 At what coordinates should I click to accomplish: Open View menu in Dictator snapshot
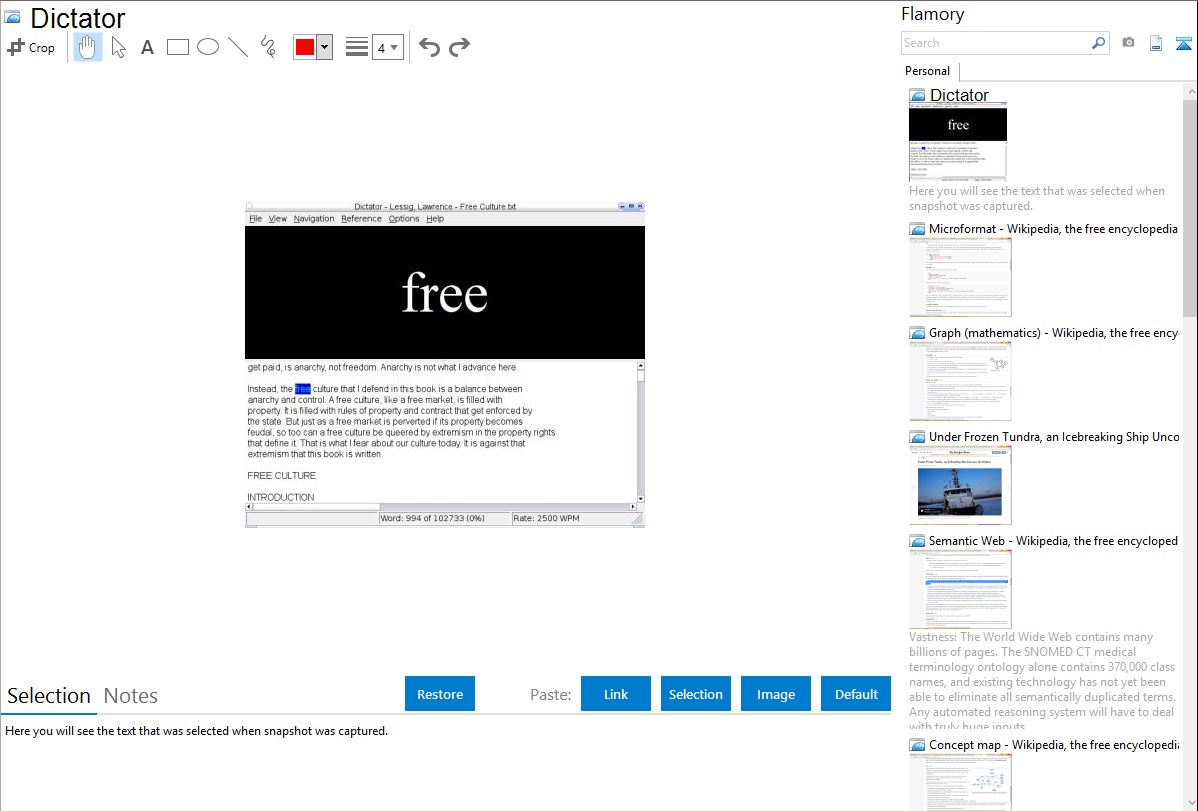[277, 219]
